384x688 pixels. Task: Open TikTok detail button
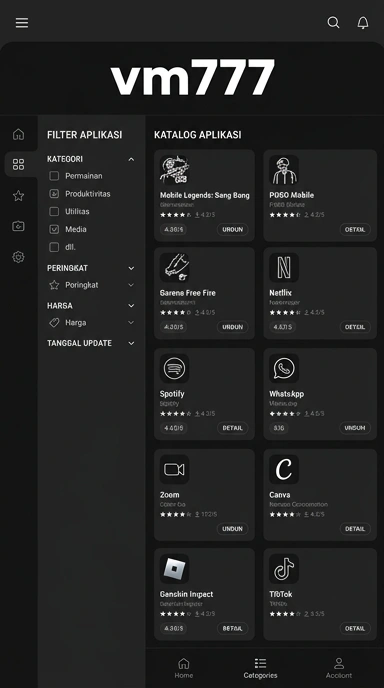point(355,628)
